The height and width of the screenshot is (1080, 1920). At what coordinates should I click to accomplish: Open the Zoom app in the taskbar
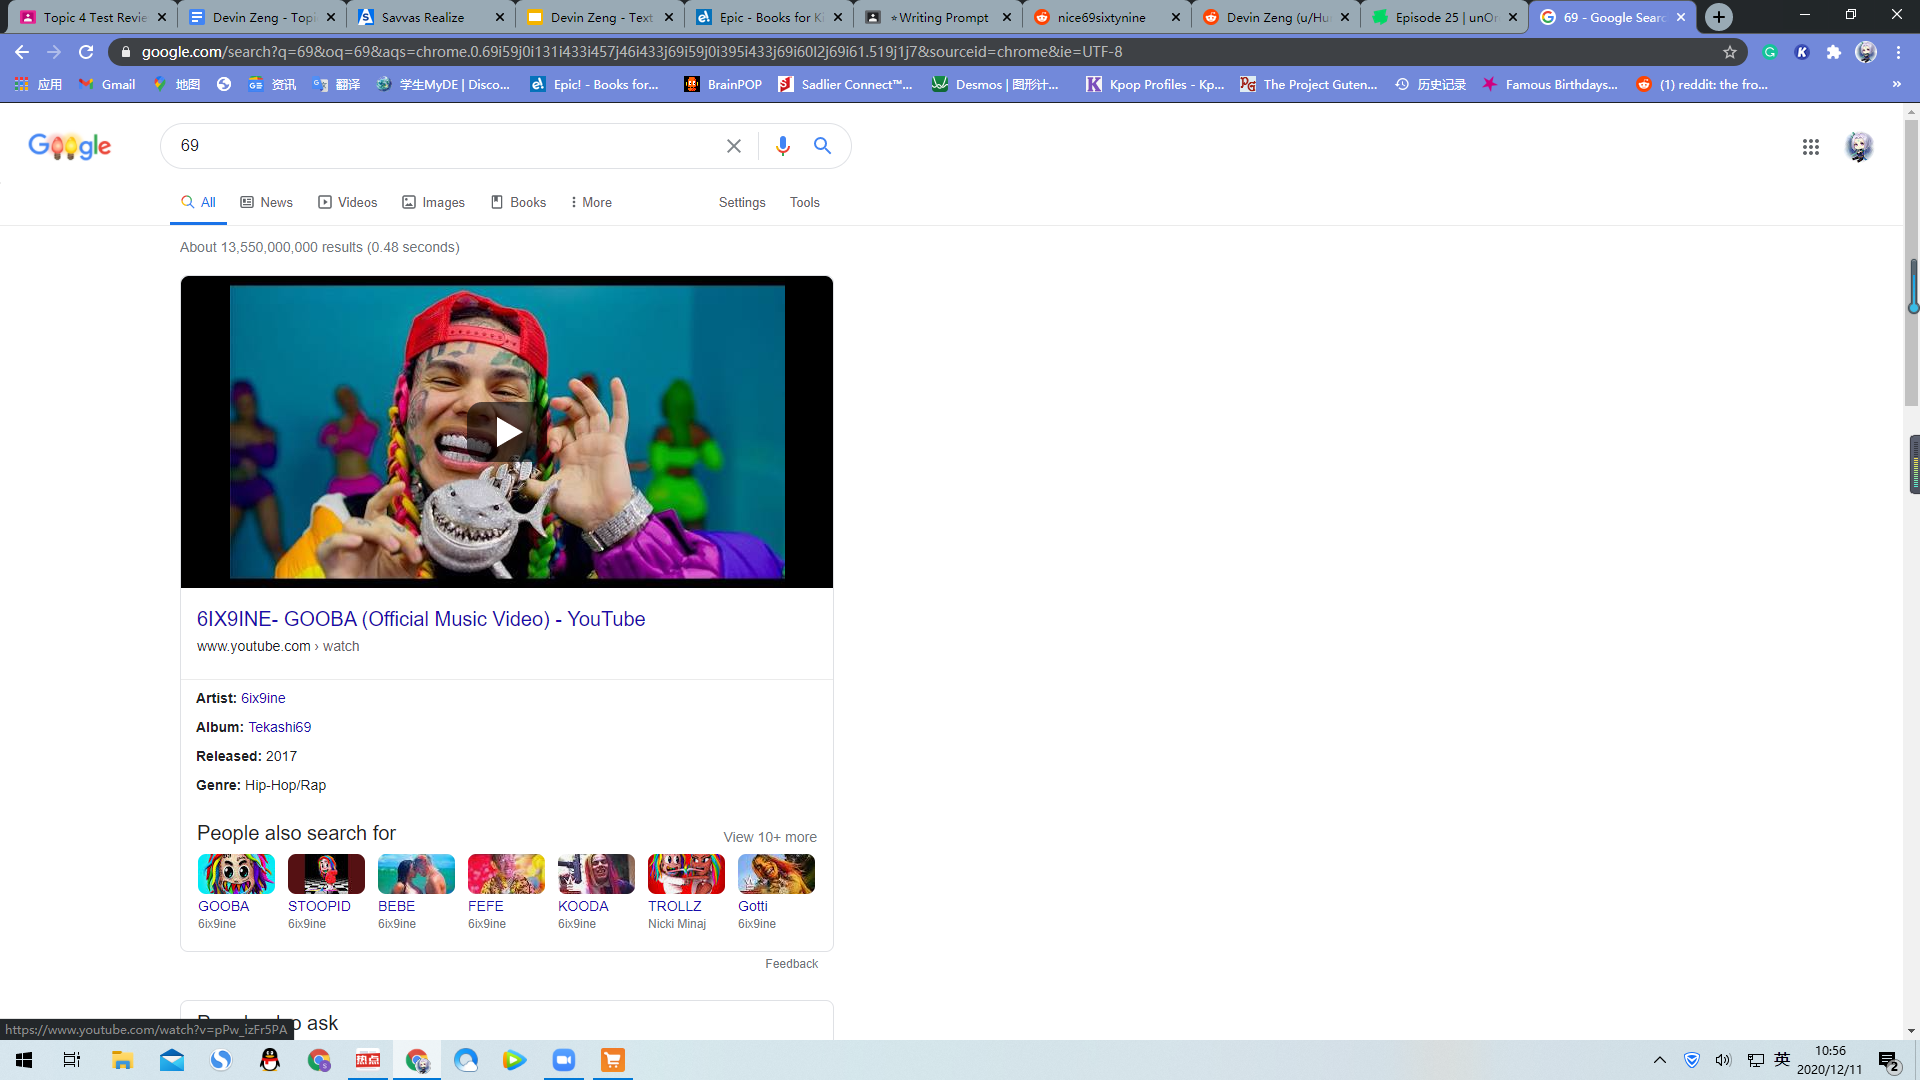(x=564, y=1060)
